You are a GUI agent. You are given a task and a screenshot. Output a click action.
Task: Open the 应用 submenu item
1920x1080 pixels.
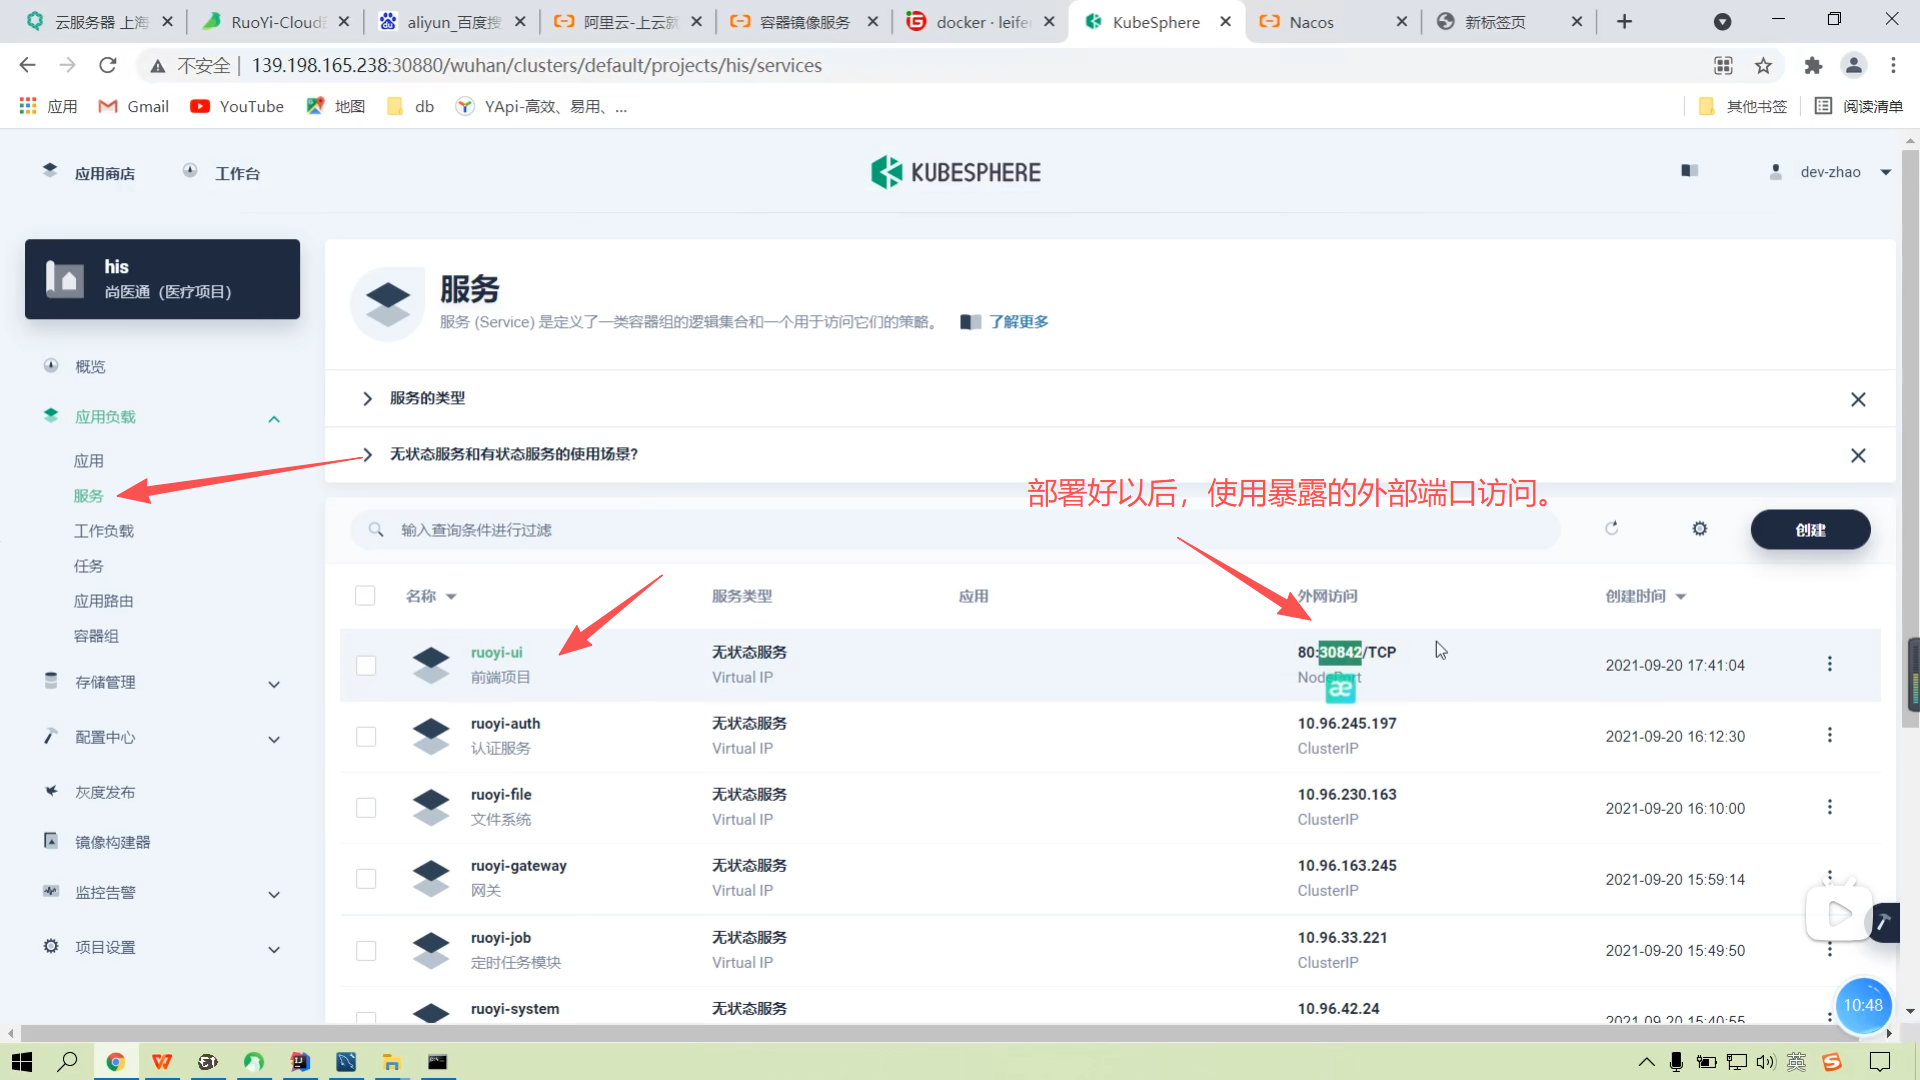[x=89, y=461]
